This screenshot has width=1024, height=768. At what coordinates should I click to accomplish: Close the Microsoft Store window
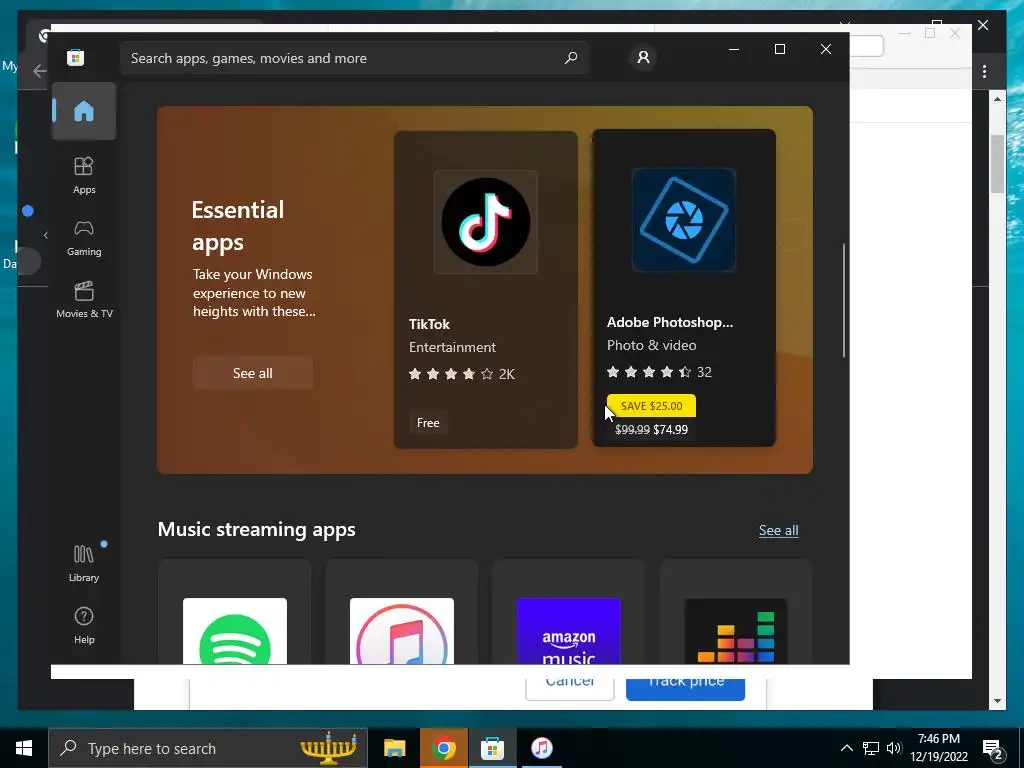(826, 50)
